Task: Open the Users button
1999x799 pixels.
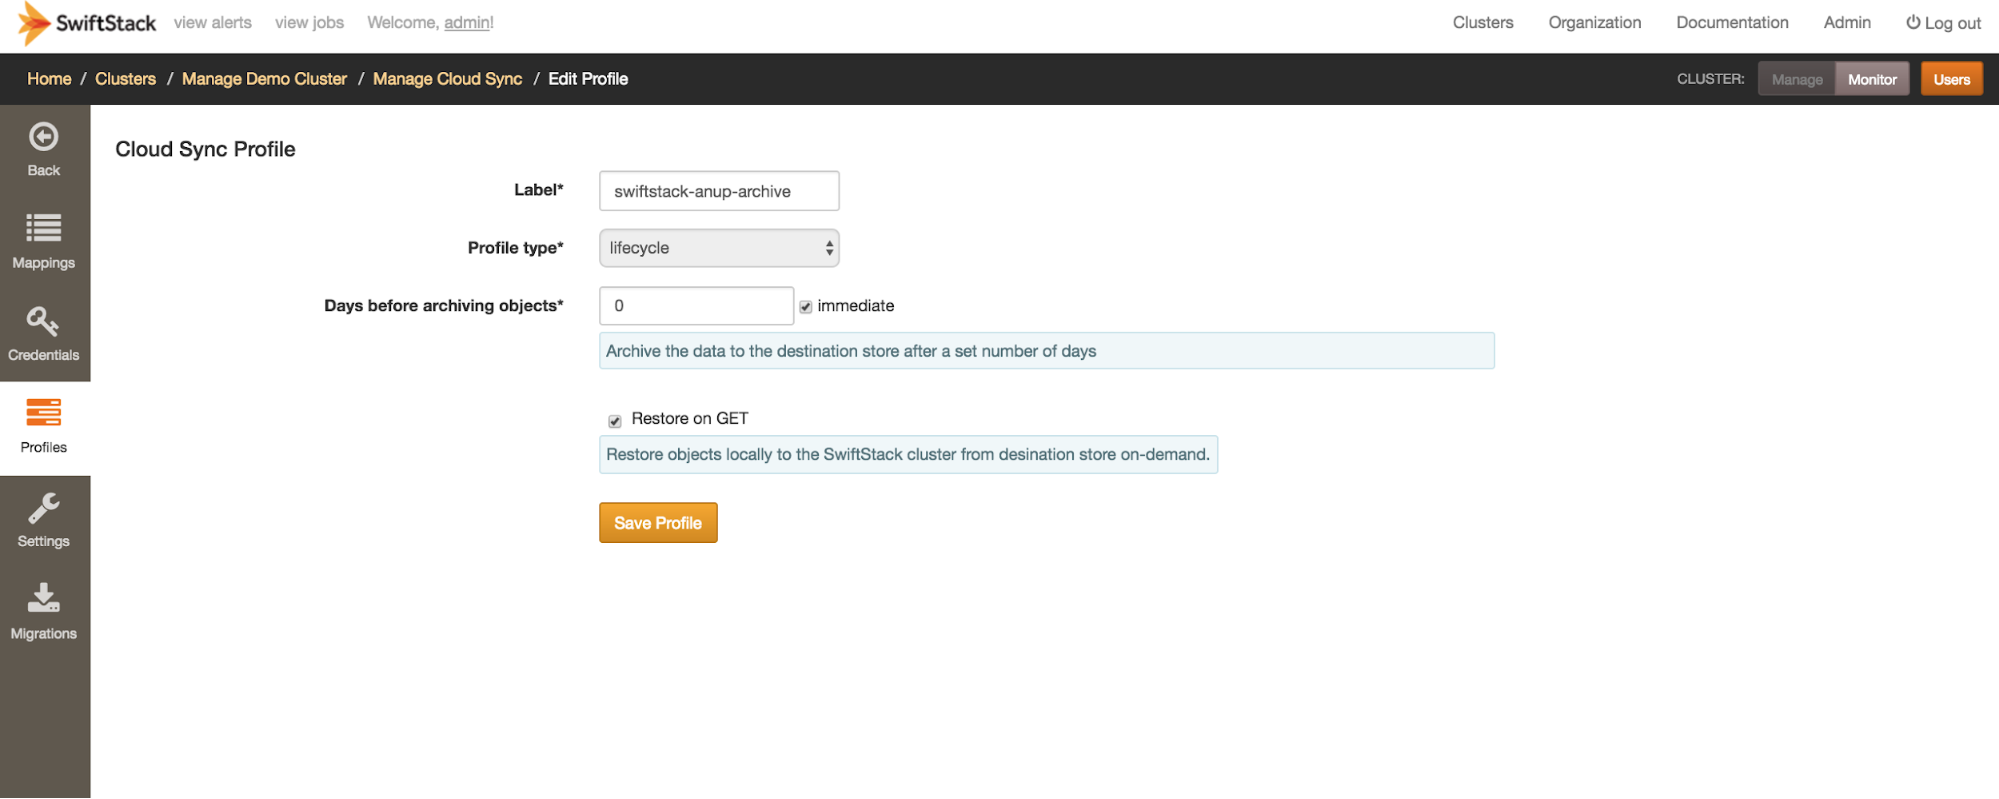Action: 1951,80
